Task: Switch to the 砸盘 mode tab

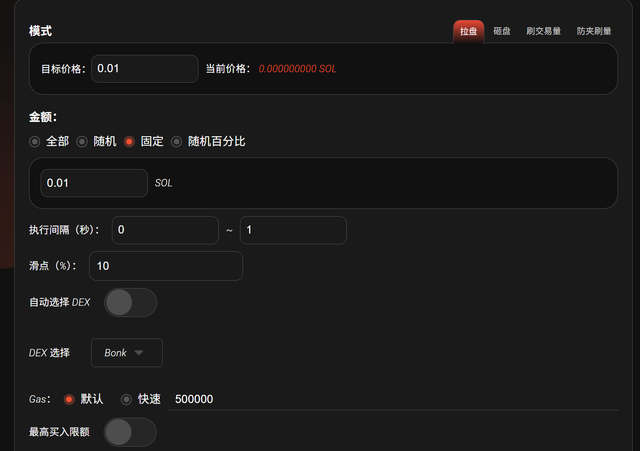Action: [502, 31]
